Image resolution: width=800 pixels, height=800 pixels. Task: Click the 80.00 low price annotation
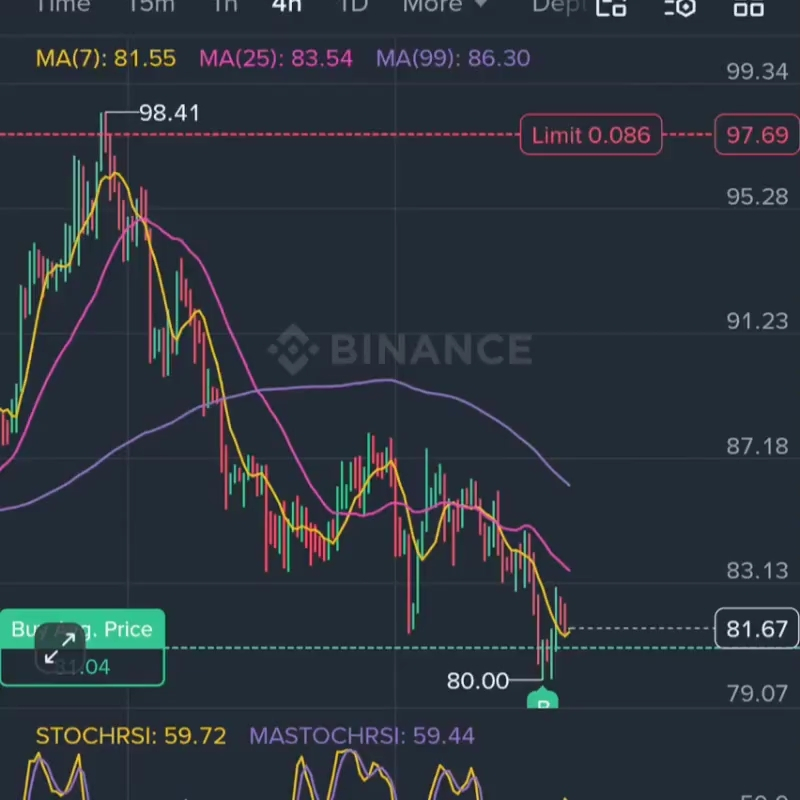(x=478, y=681)
